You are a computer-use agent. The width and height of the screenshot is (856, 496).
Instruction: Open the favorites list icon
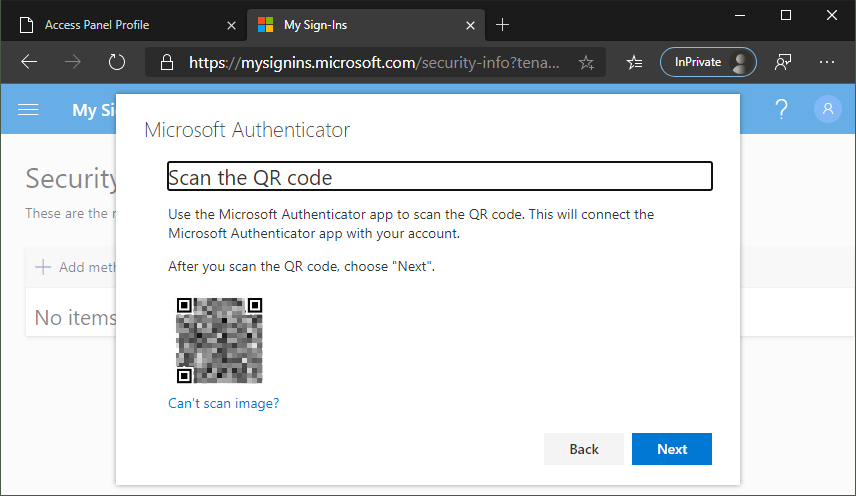(634, 62)
